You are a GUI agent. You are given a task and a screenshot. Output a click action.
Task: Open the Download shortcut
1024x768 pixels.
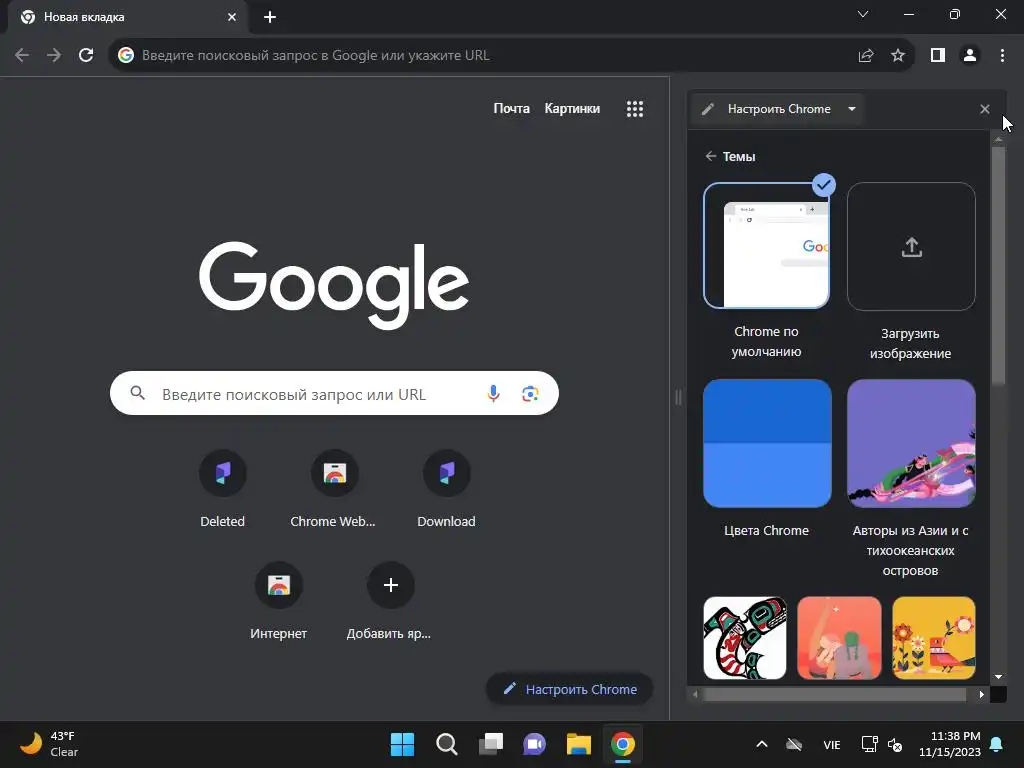[447, 488]
